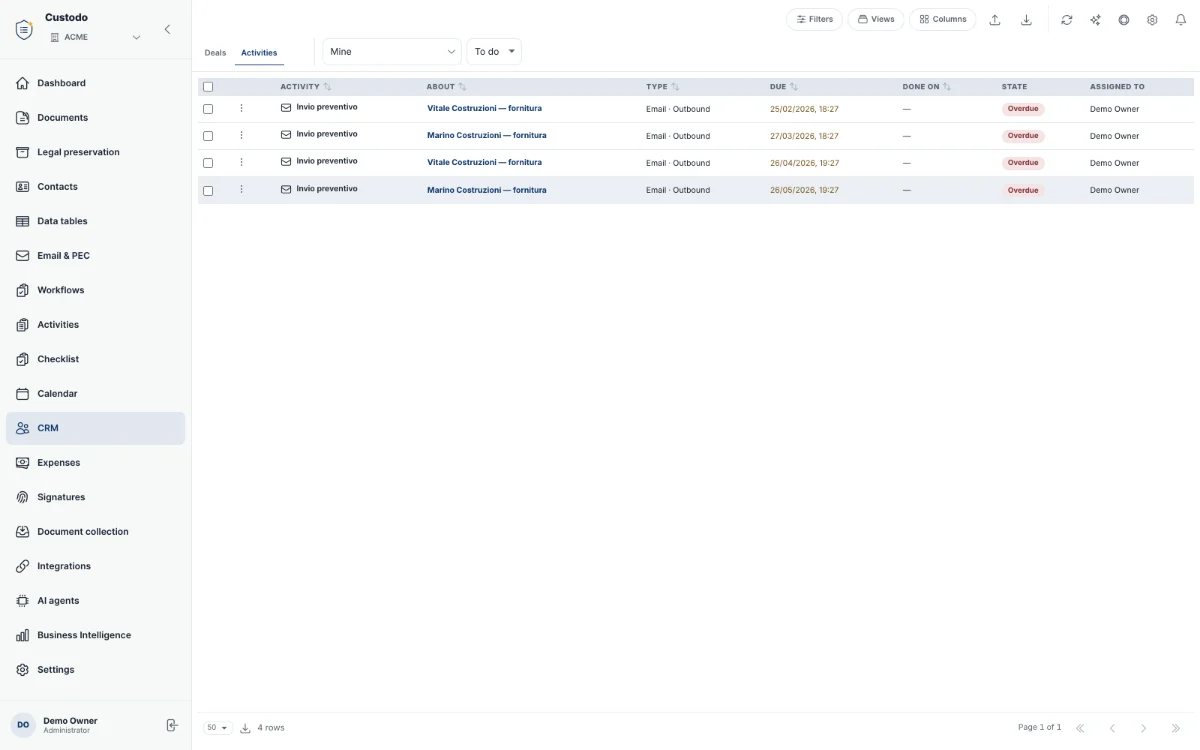Open the To do status dropdown

pos(494,52)
